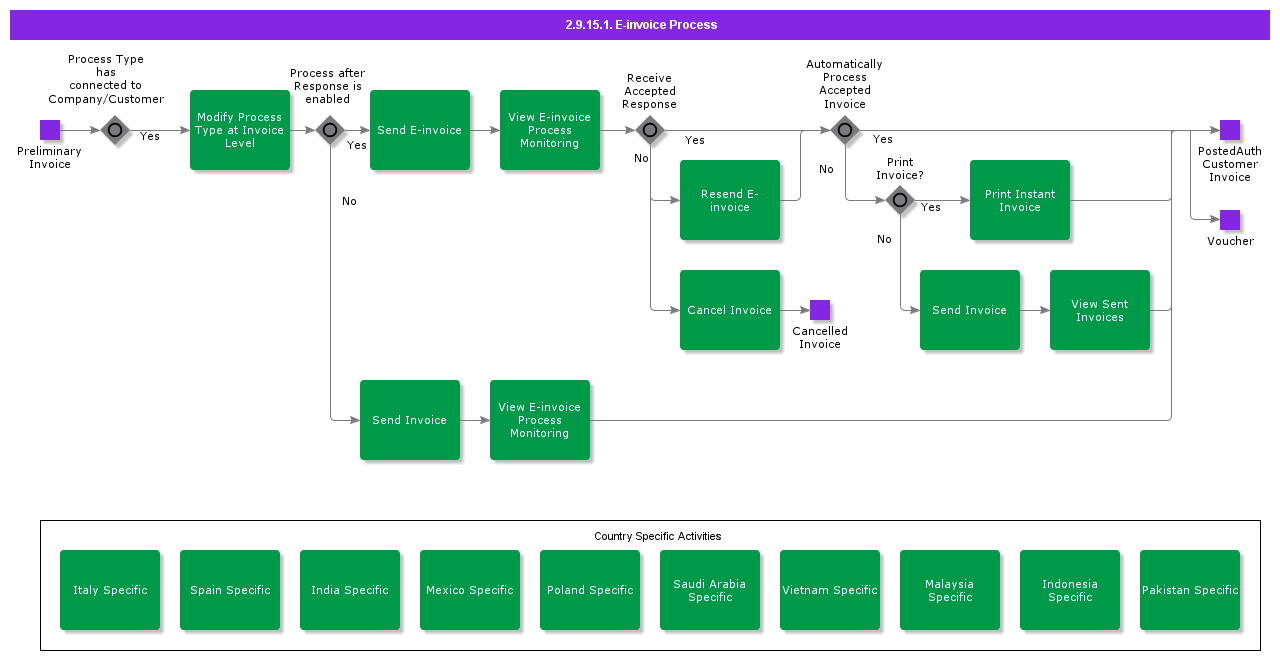The width and height of the screenshot is (1280, 660).
Task: Select the Automatically Process Accepted Invoice gateway
Action: click(845, 130)
